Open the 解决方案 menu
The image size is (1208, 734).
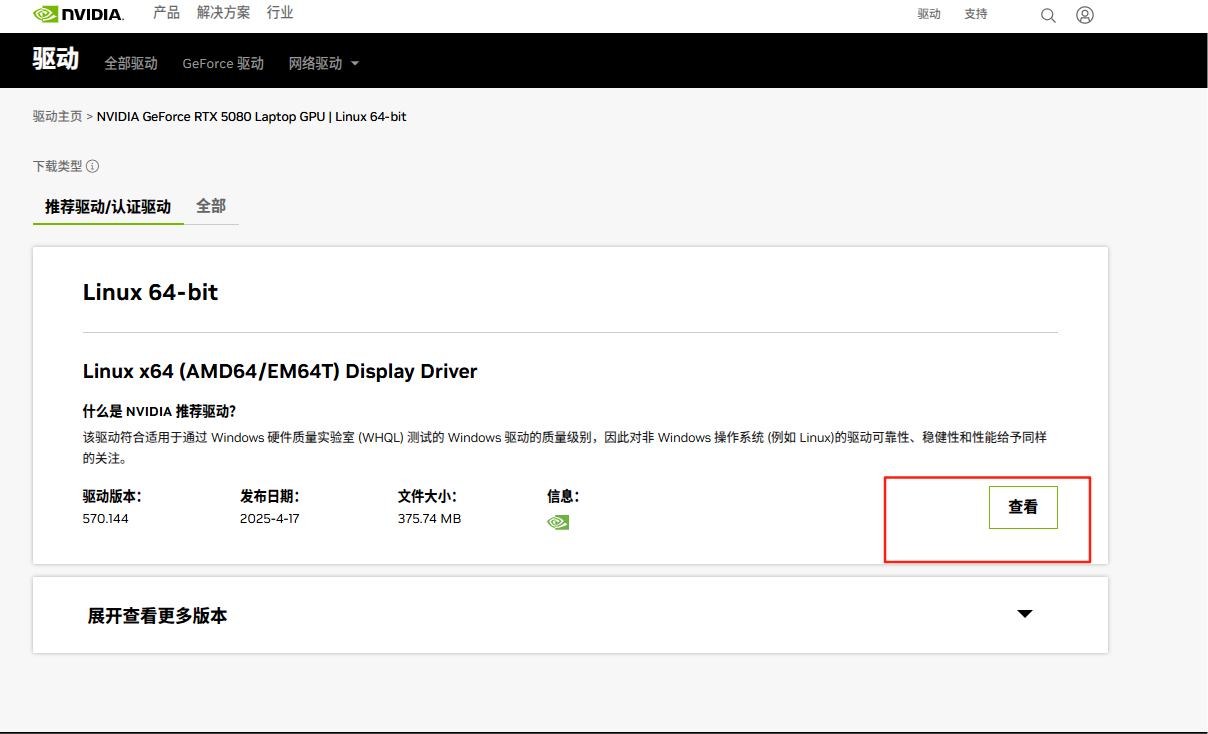click(x=224, y=13)
